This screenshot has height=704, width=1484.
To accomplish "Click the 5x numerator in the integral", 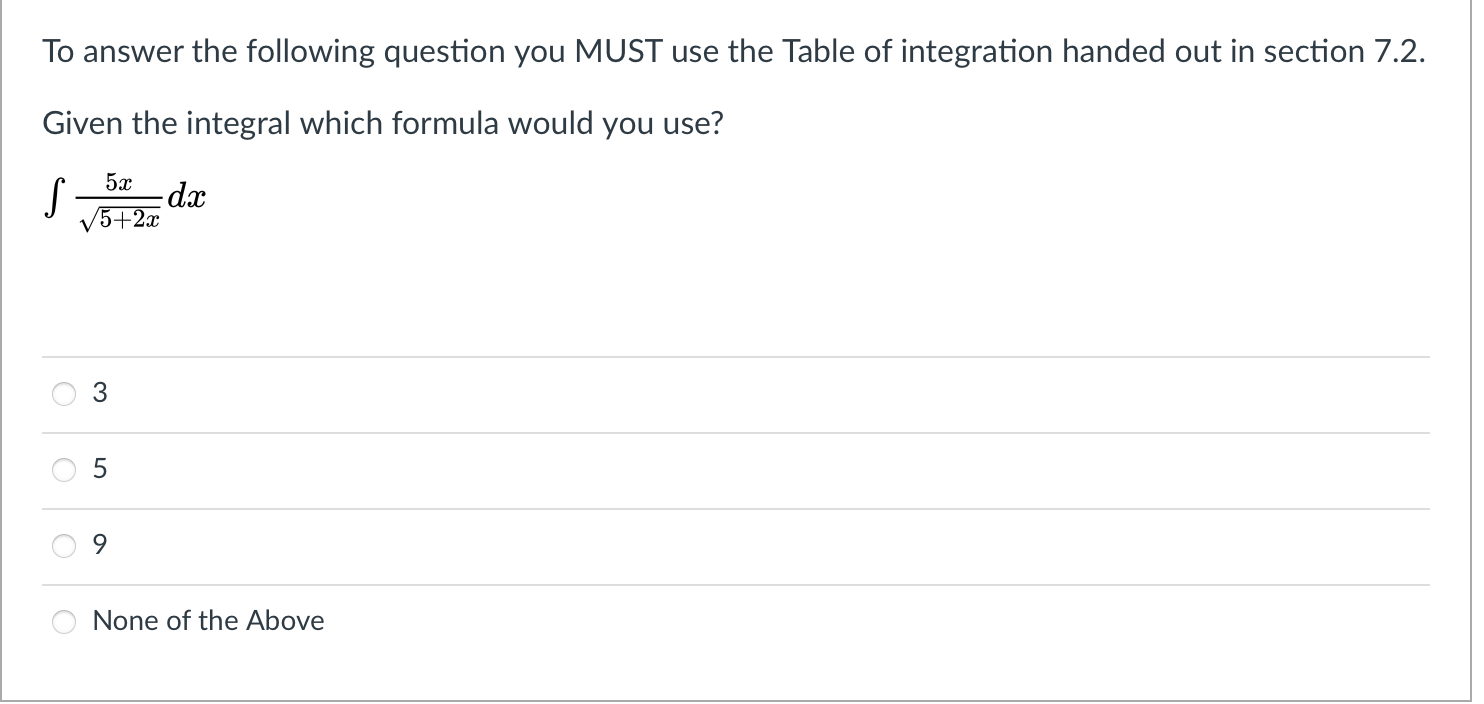I will pos(120,181).
